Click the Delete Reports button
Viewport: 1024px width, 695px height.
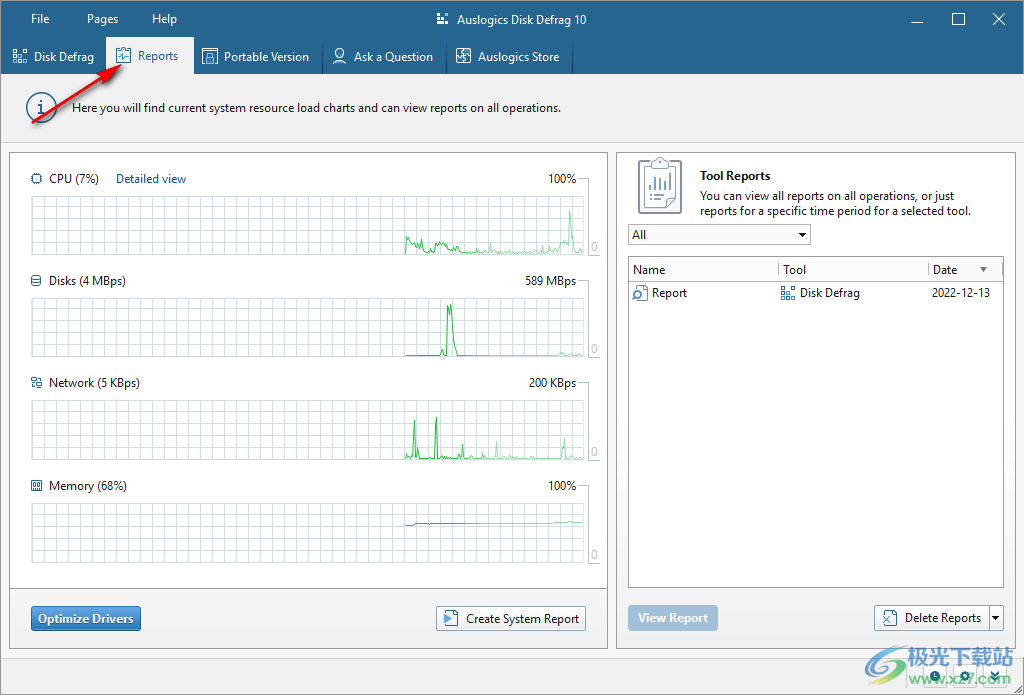pyautogui.click(x=931, y=618)
